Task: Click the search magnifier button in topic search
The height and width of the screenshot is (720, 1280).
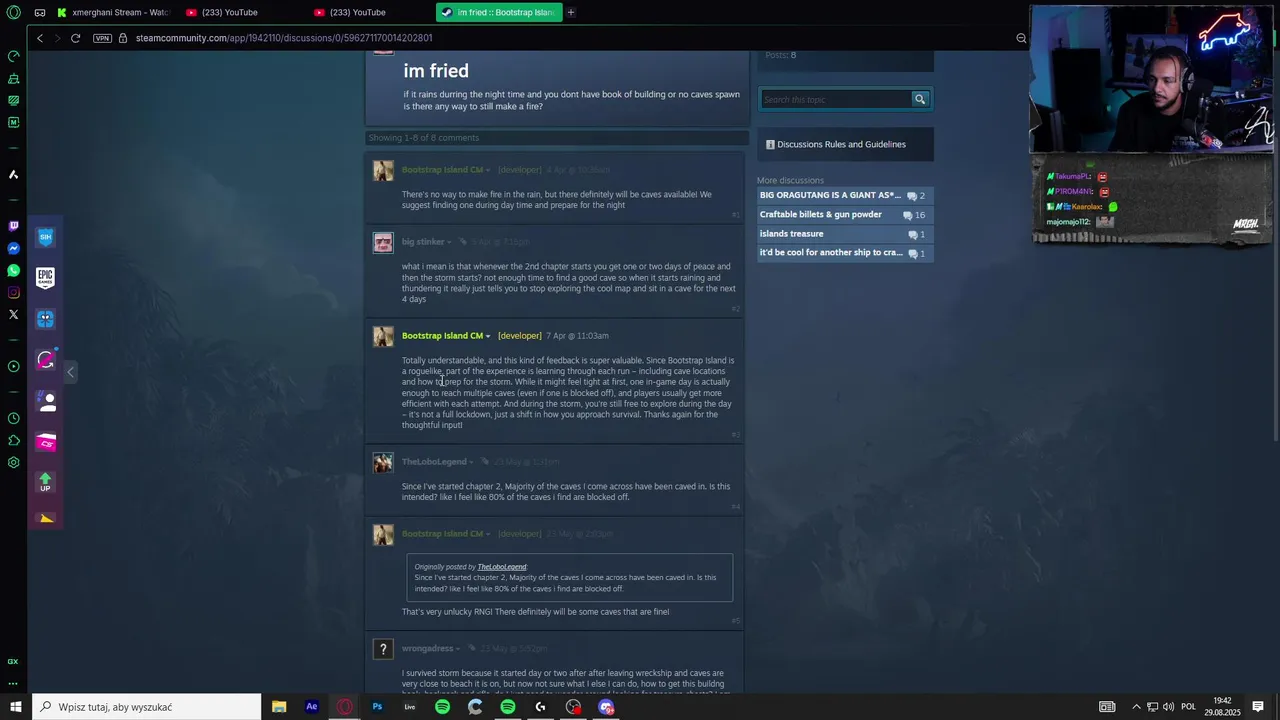Action: (x=920, y=99)
